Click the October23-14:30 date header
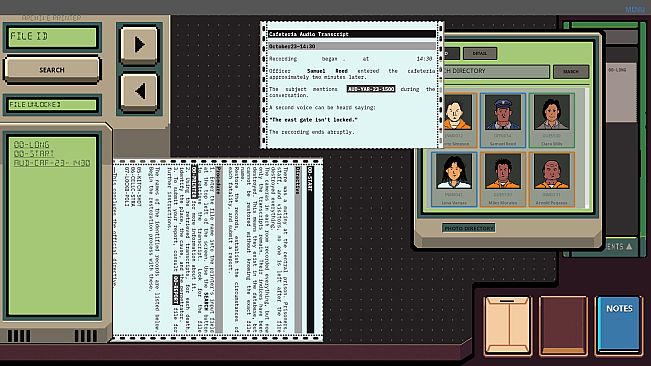Screen dimensions: 651x366 pos(351,46)
